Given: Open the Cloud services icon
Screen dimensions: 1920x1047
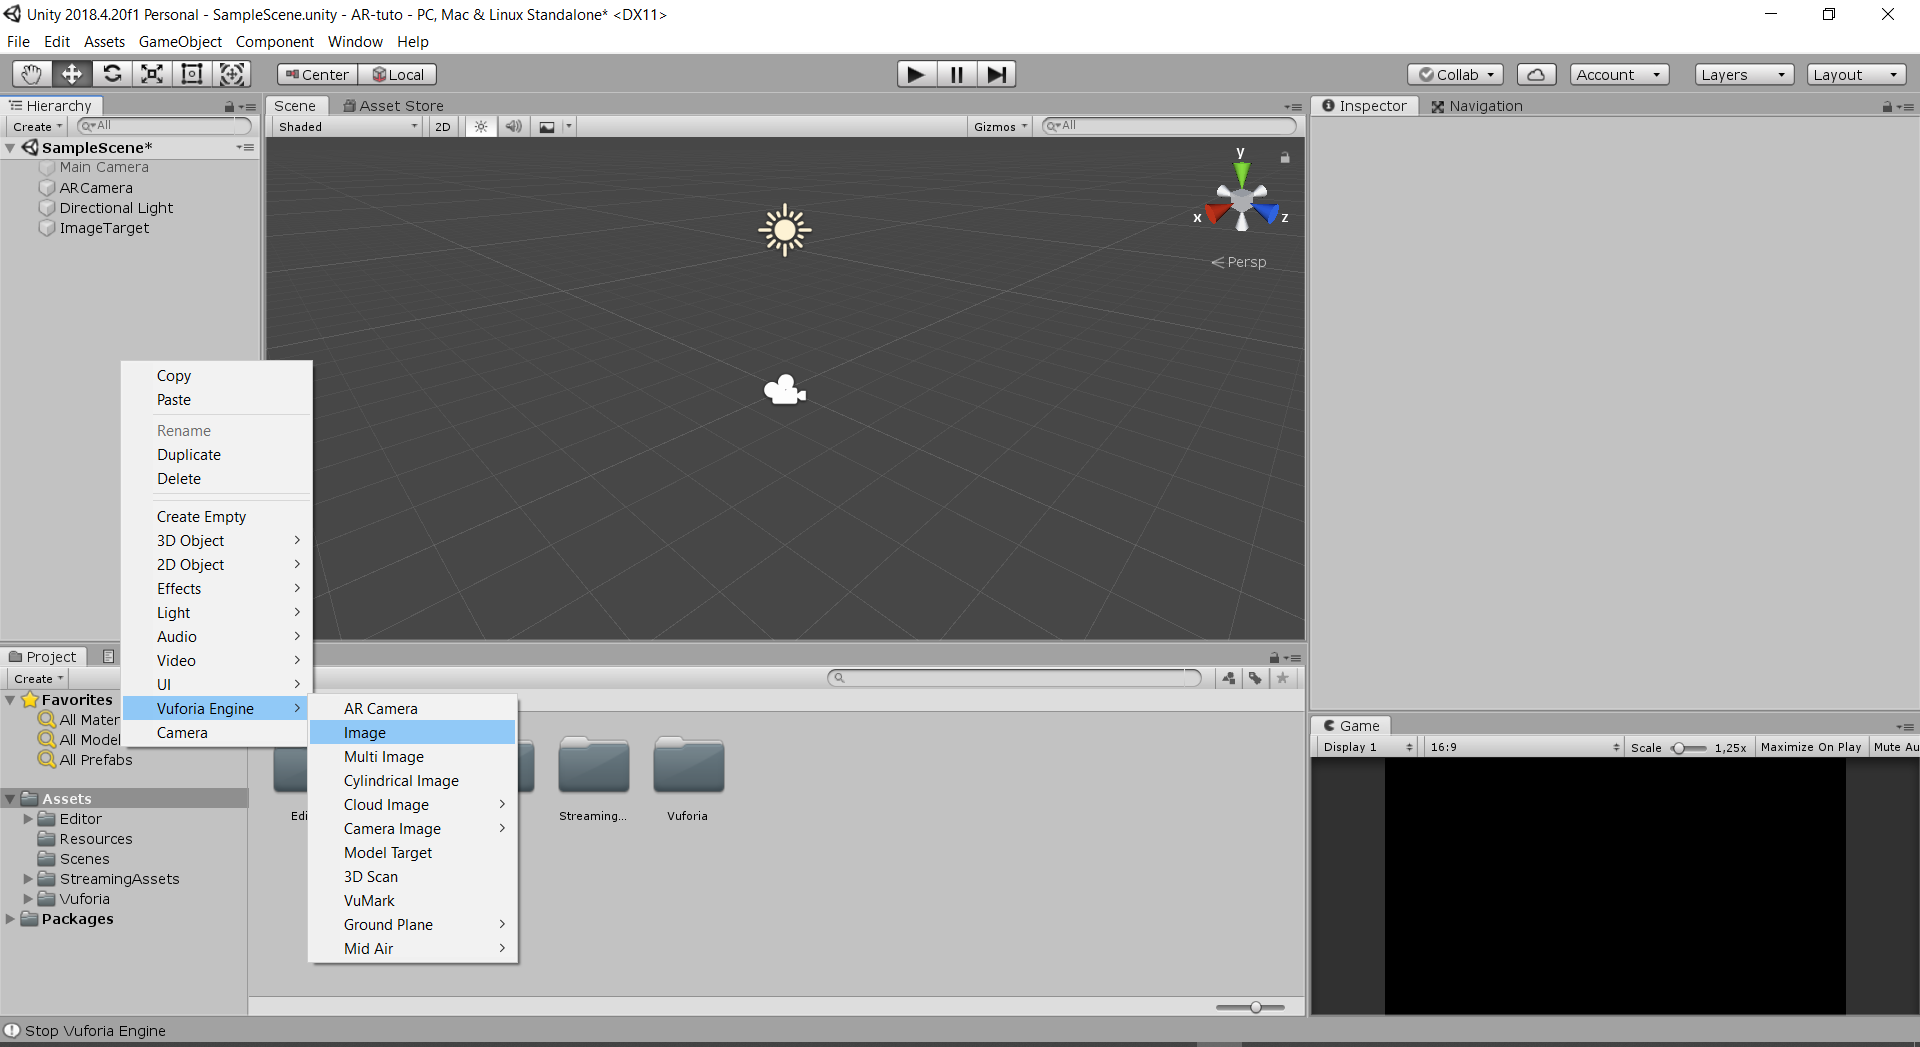Looking at the screenshot, I should 1536,75.
